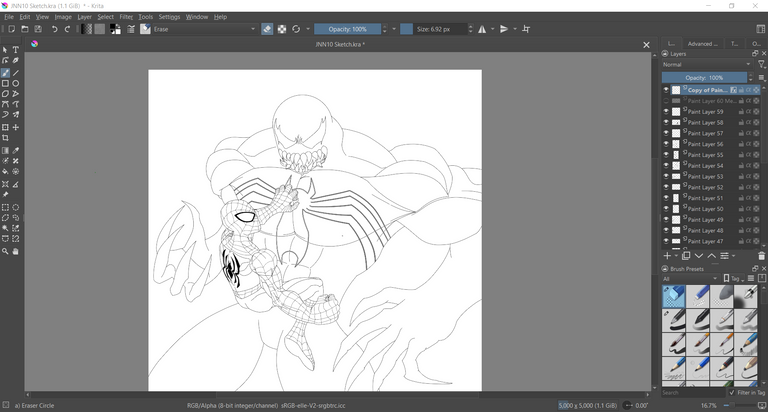768x412 pixels.
Task: Open the Settings menu
Action: [x=169, y=17]
